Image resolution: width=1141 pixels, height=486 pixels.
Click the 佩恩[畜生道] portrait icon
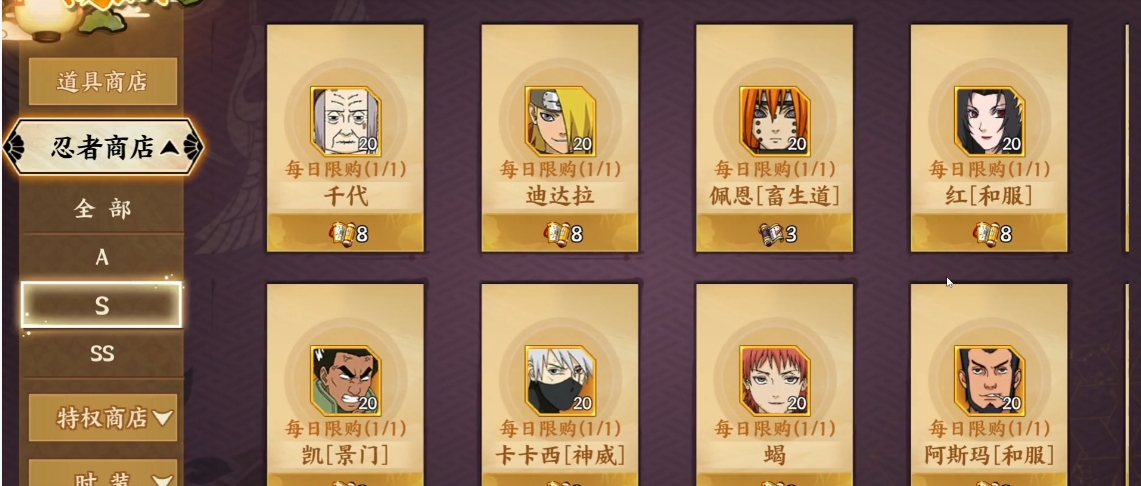(x=775, y=121)
